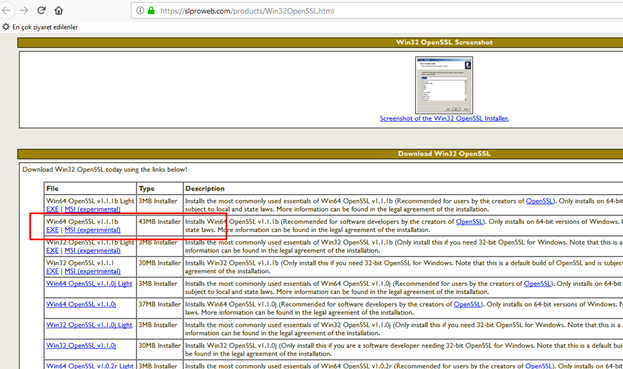Viewport: 623px width, 369px height.
Task: Open the Win64 OpenSSL v1.0.2r Light link
Action: coord(90,365)
